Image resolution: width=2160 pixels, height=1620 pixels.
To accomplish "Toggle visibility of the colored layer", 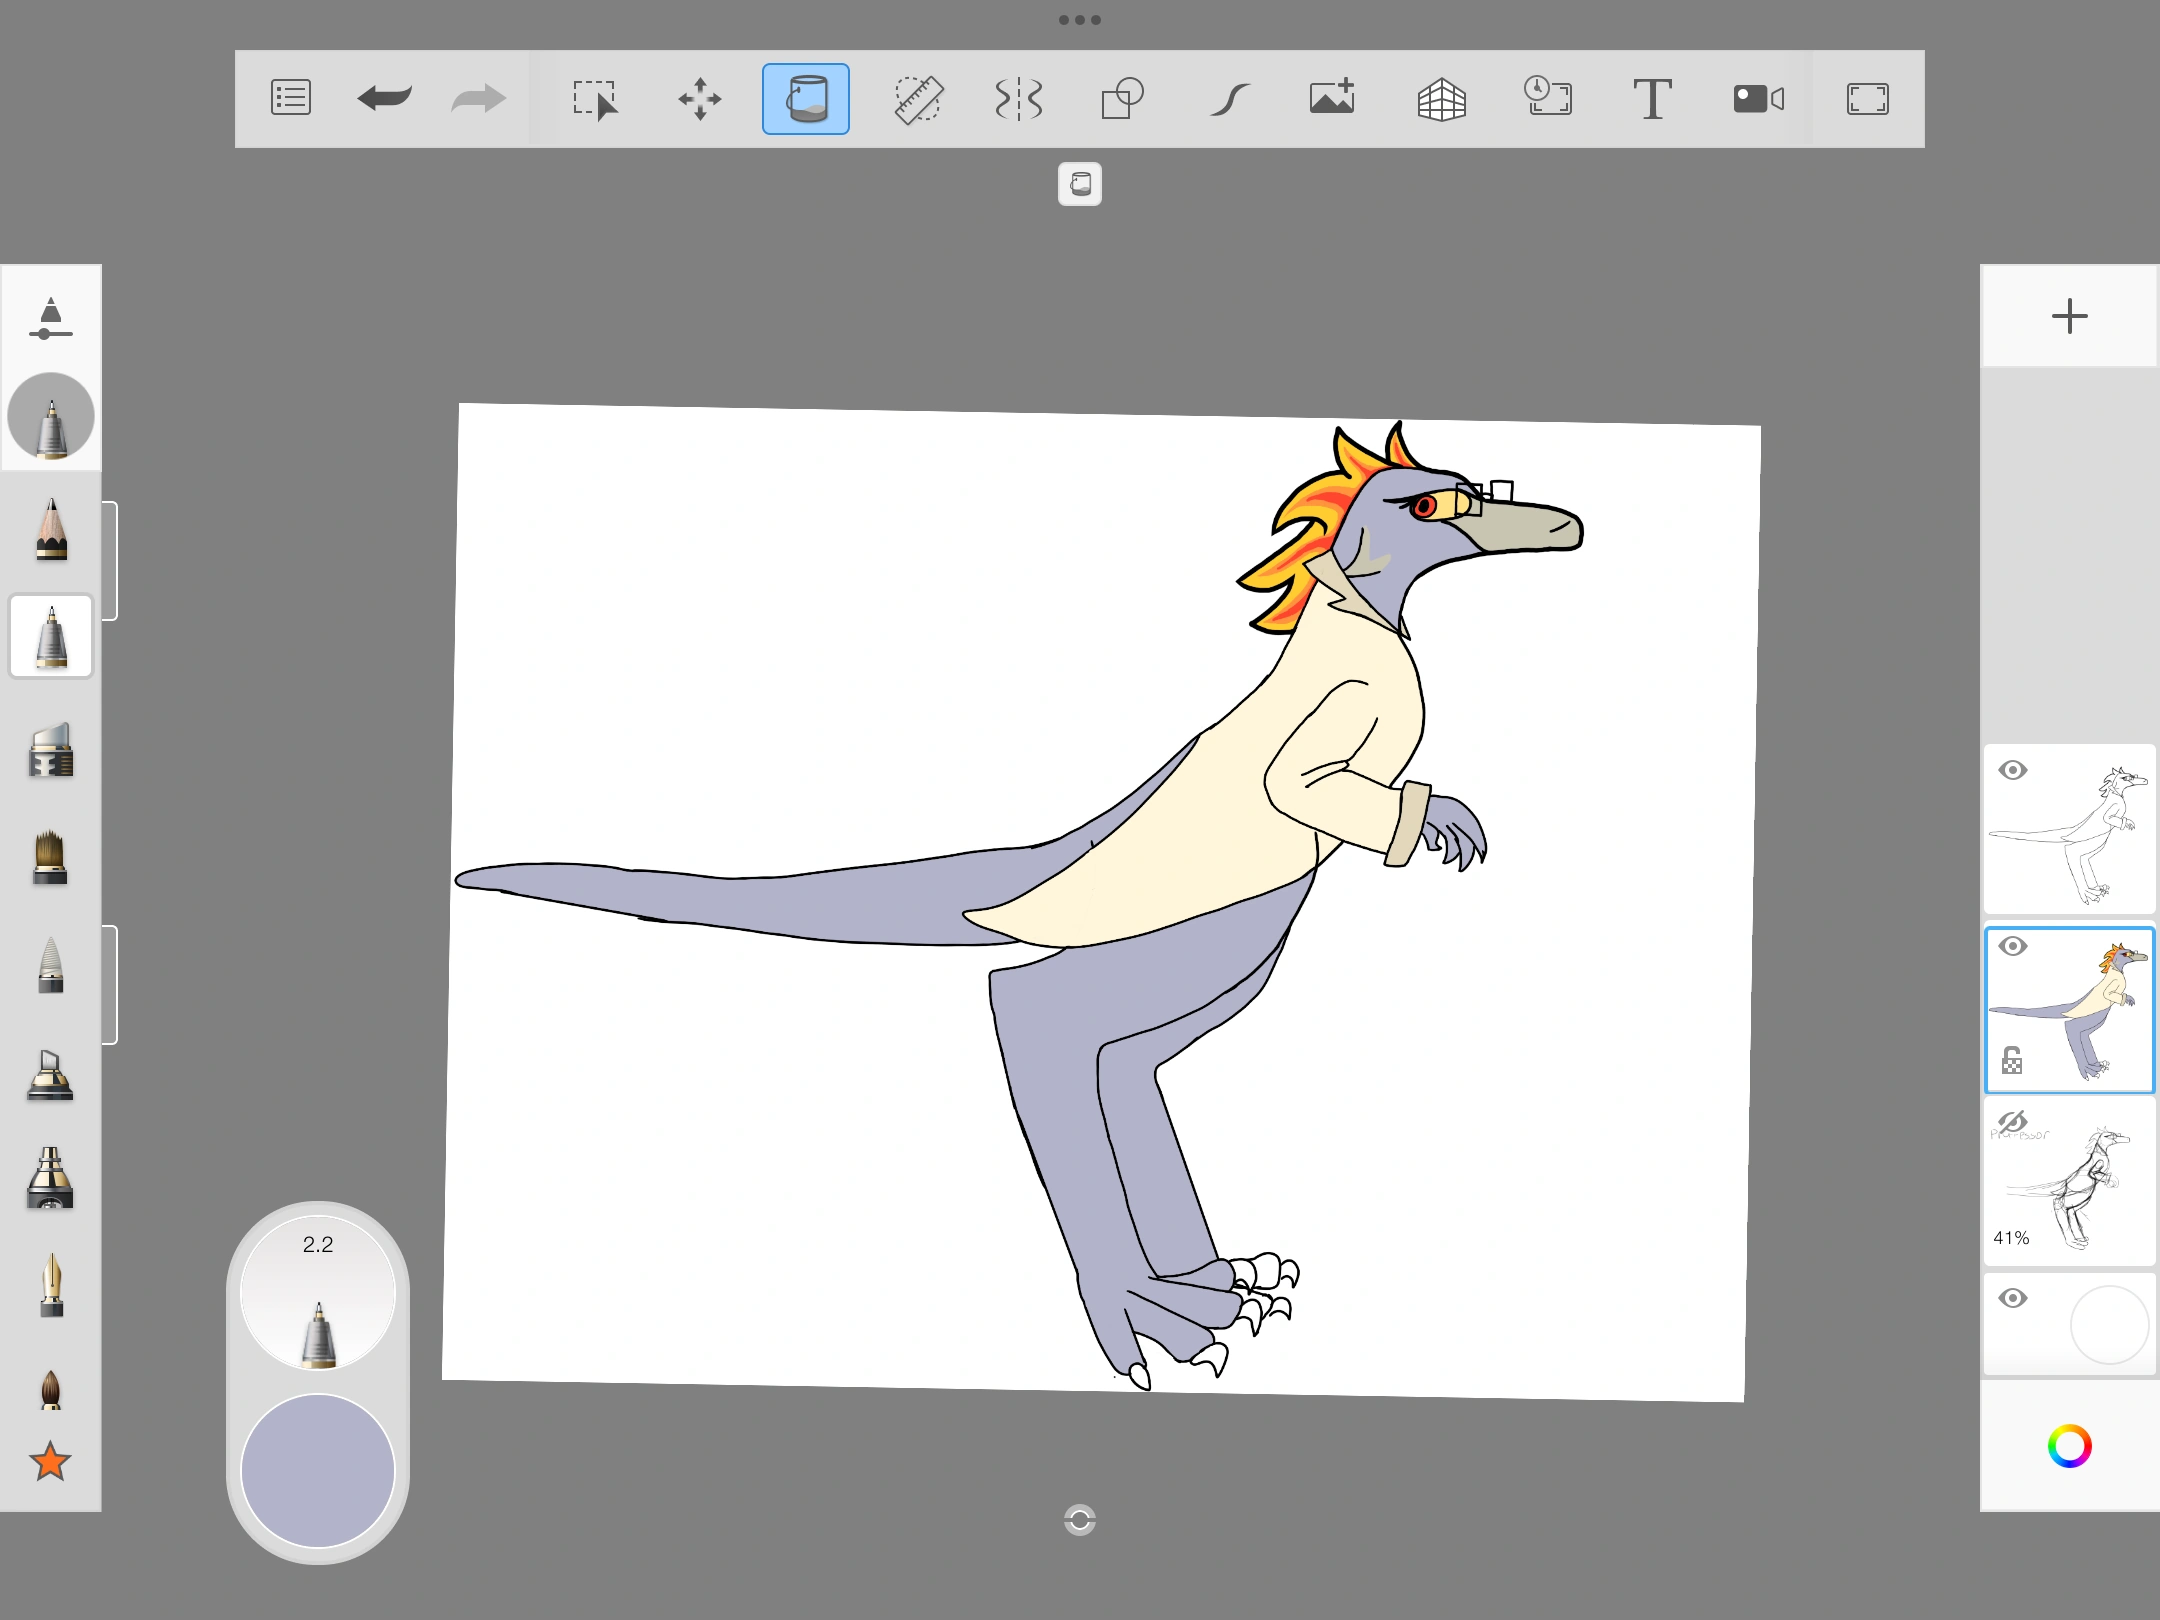I will pos(2013,946).
